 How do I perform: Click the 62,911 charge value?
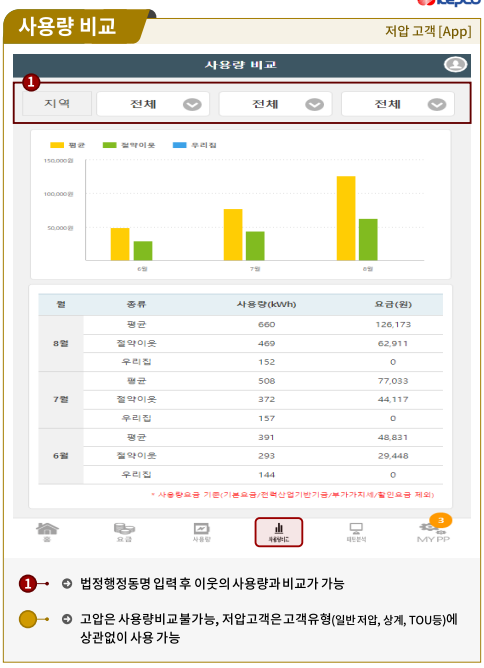(393, 343)
